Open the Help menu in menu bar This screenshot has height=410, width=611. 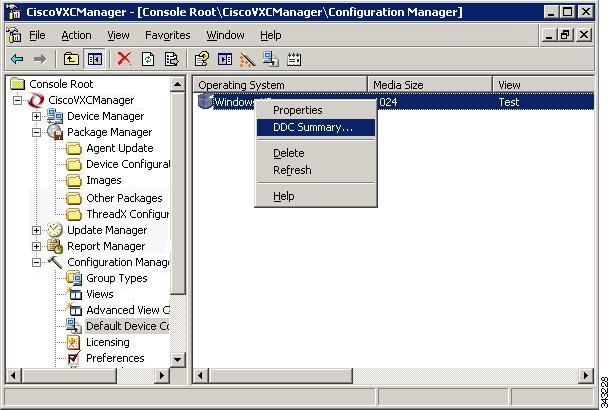tap(271, 35)
